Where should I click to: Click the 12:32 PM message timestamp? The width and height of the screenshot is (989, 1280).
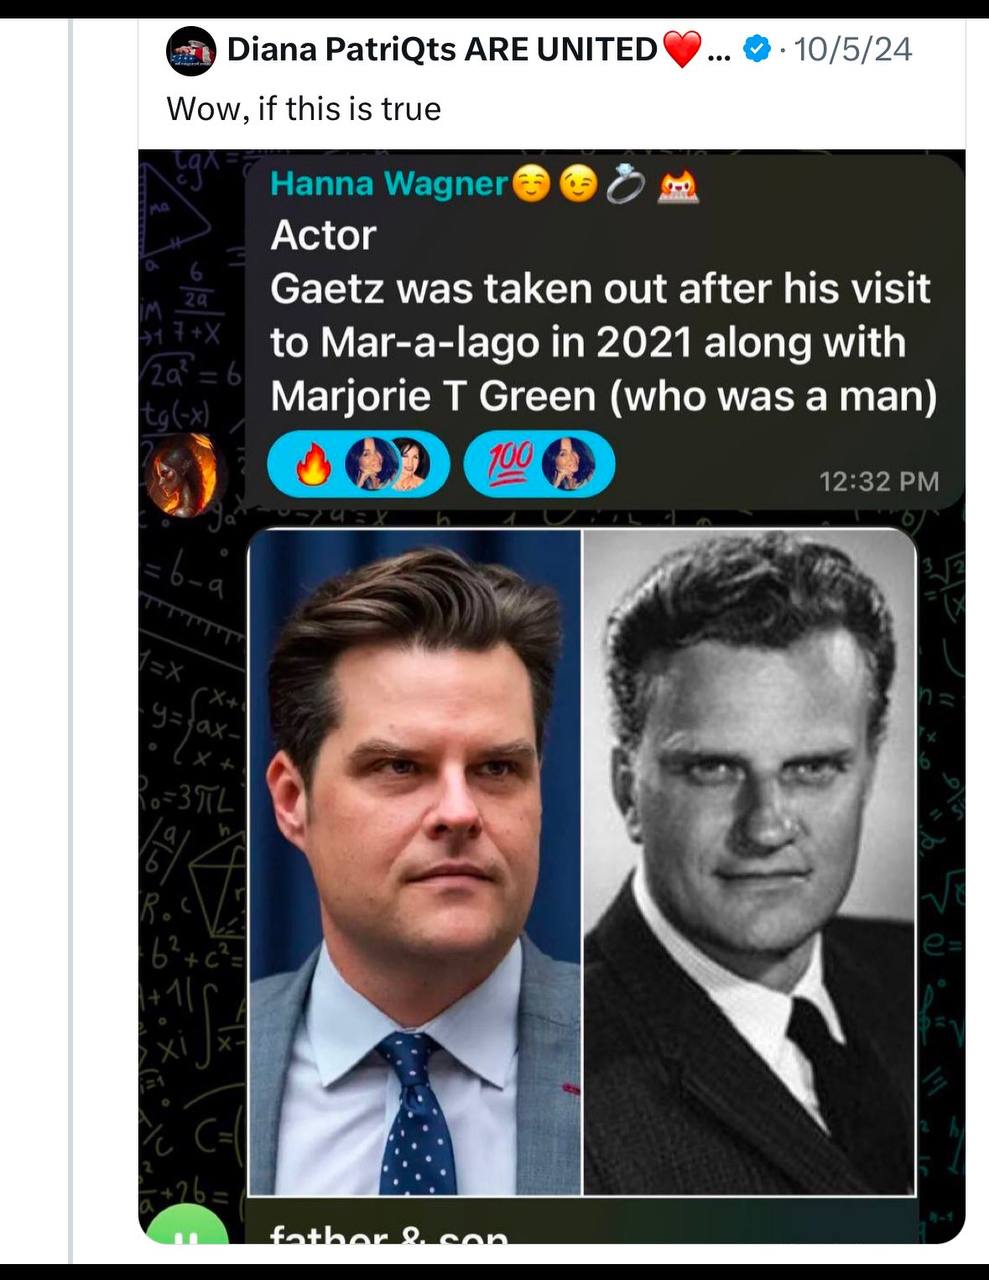pyautogui.click(x=879, y=481)
